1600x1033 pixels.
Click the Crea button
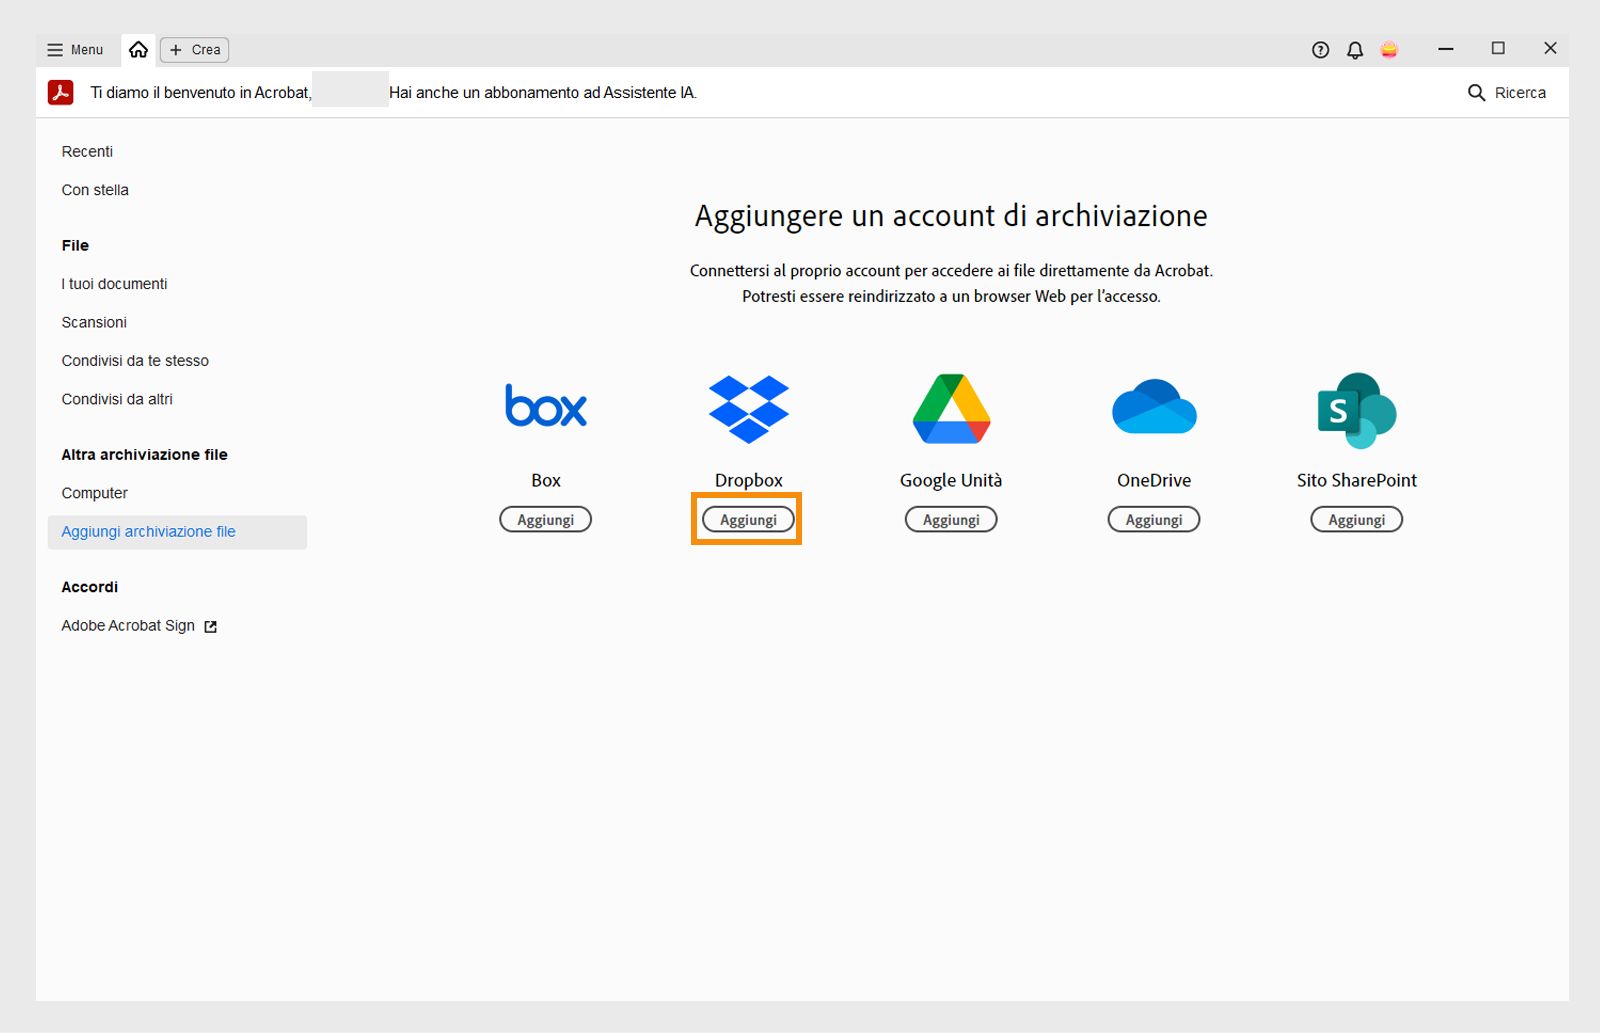pyautogui.click(x=193, y=49)
